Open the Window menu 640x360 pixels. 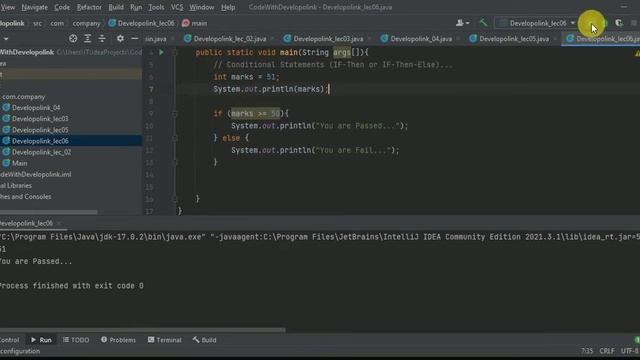[201, 7]
